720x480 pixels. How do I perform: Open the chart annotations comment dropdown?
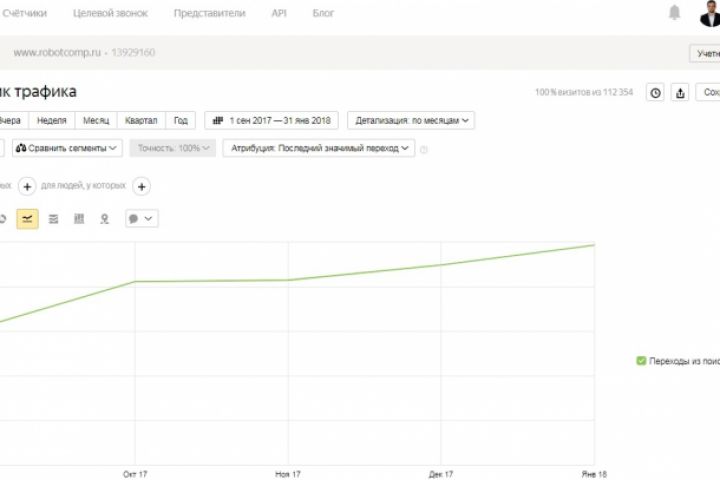click(141, 219)
